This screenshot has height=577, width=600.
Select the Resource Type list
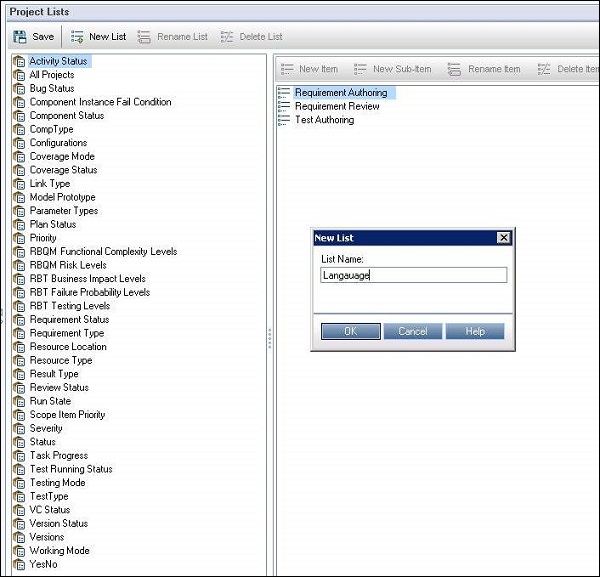tap(61, 361)
